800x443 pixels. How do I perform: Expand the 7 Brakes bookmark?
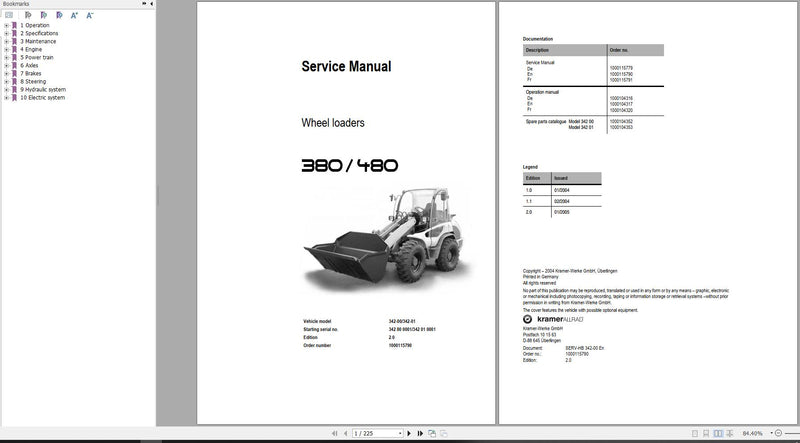pos(6,73)
